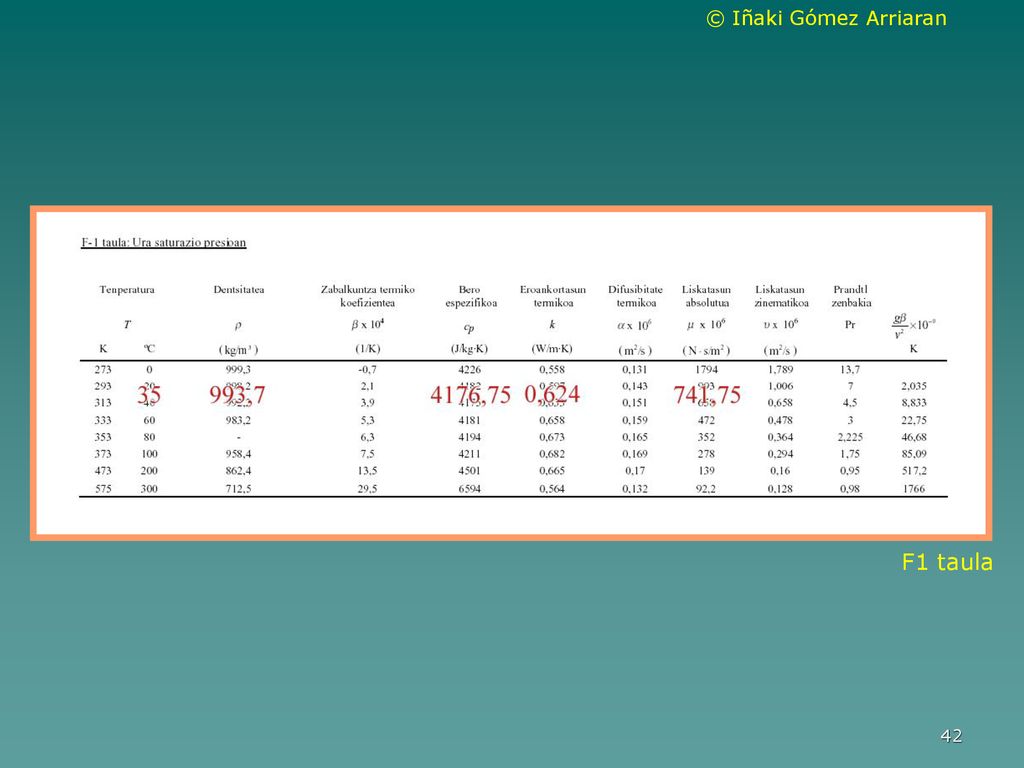The width and height of the screenshot is (1024, 768).
Task: Click the 'Dentsitatea' column header
Action: click(x=238, y=289)
